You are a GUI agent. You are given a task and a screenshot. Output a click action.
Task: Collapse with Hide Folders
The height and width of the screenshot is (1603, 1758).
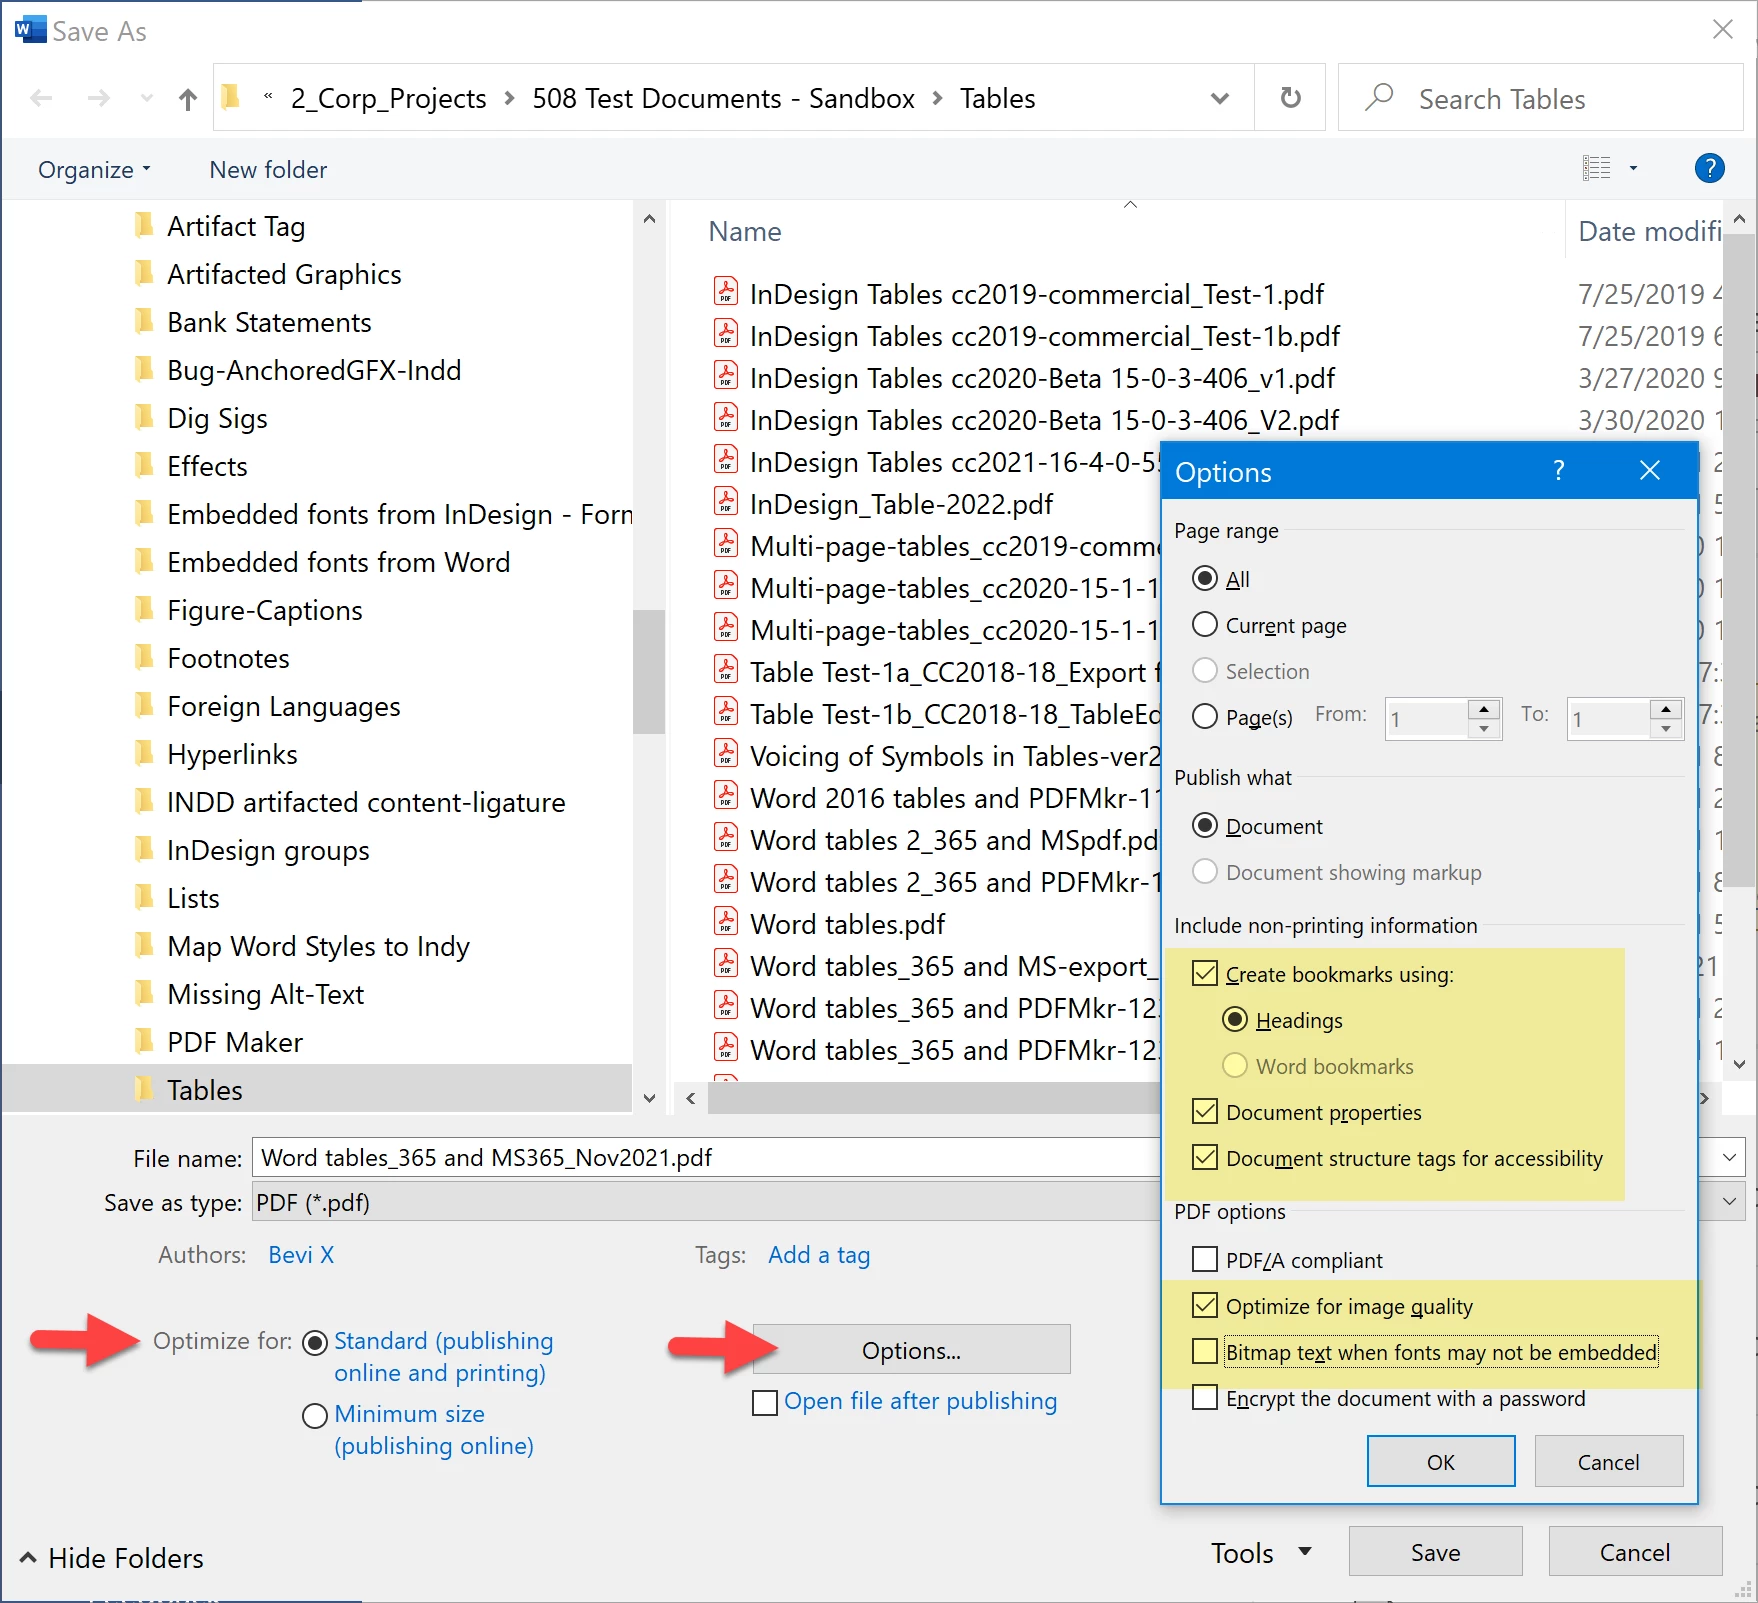point(111,1557)
